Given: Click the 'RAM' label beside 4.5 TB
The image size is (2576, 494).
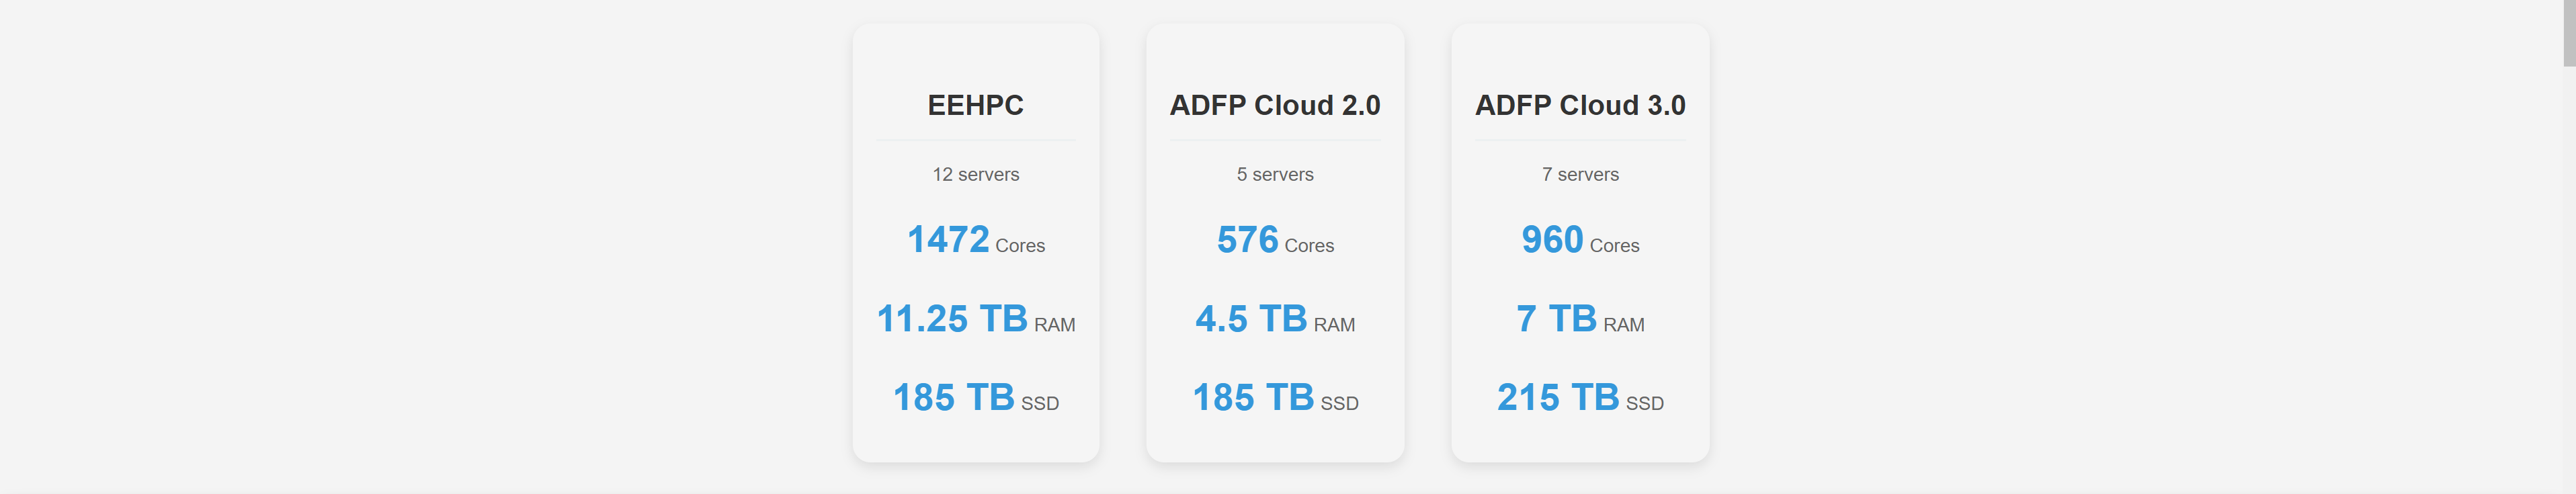Looking at the screenshot, I should click(x=1333, y=325).
